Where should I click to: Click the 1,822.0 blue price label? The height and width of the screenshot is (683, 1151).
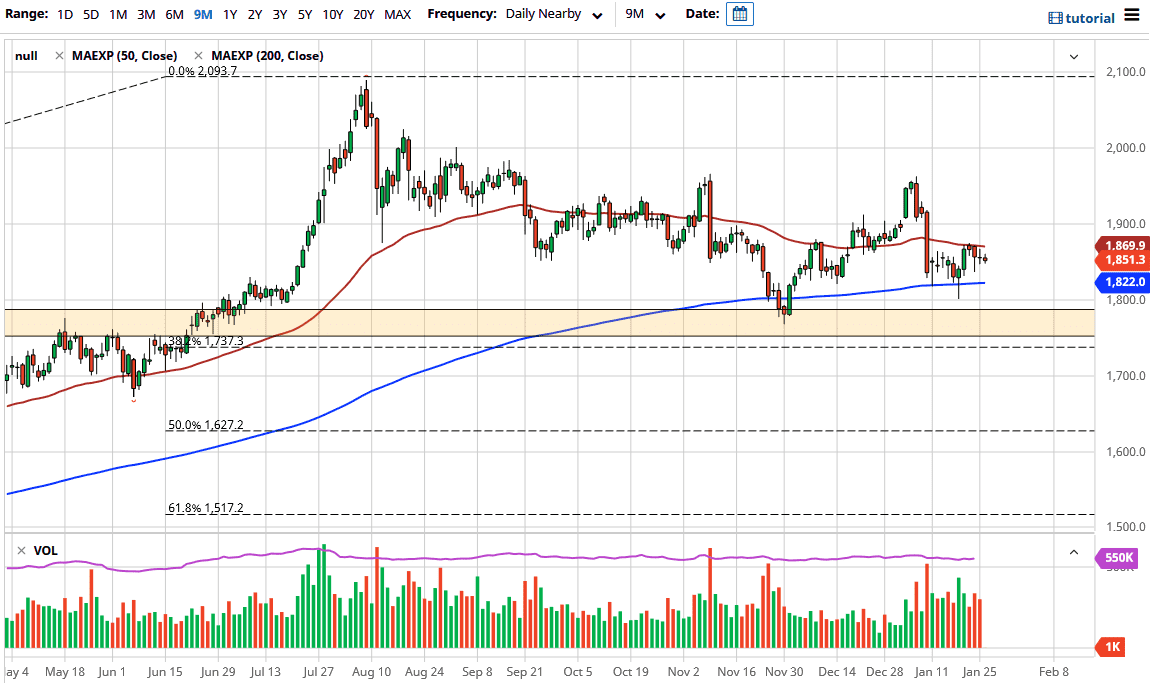[x=1123, y=282]
